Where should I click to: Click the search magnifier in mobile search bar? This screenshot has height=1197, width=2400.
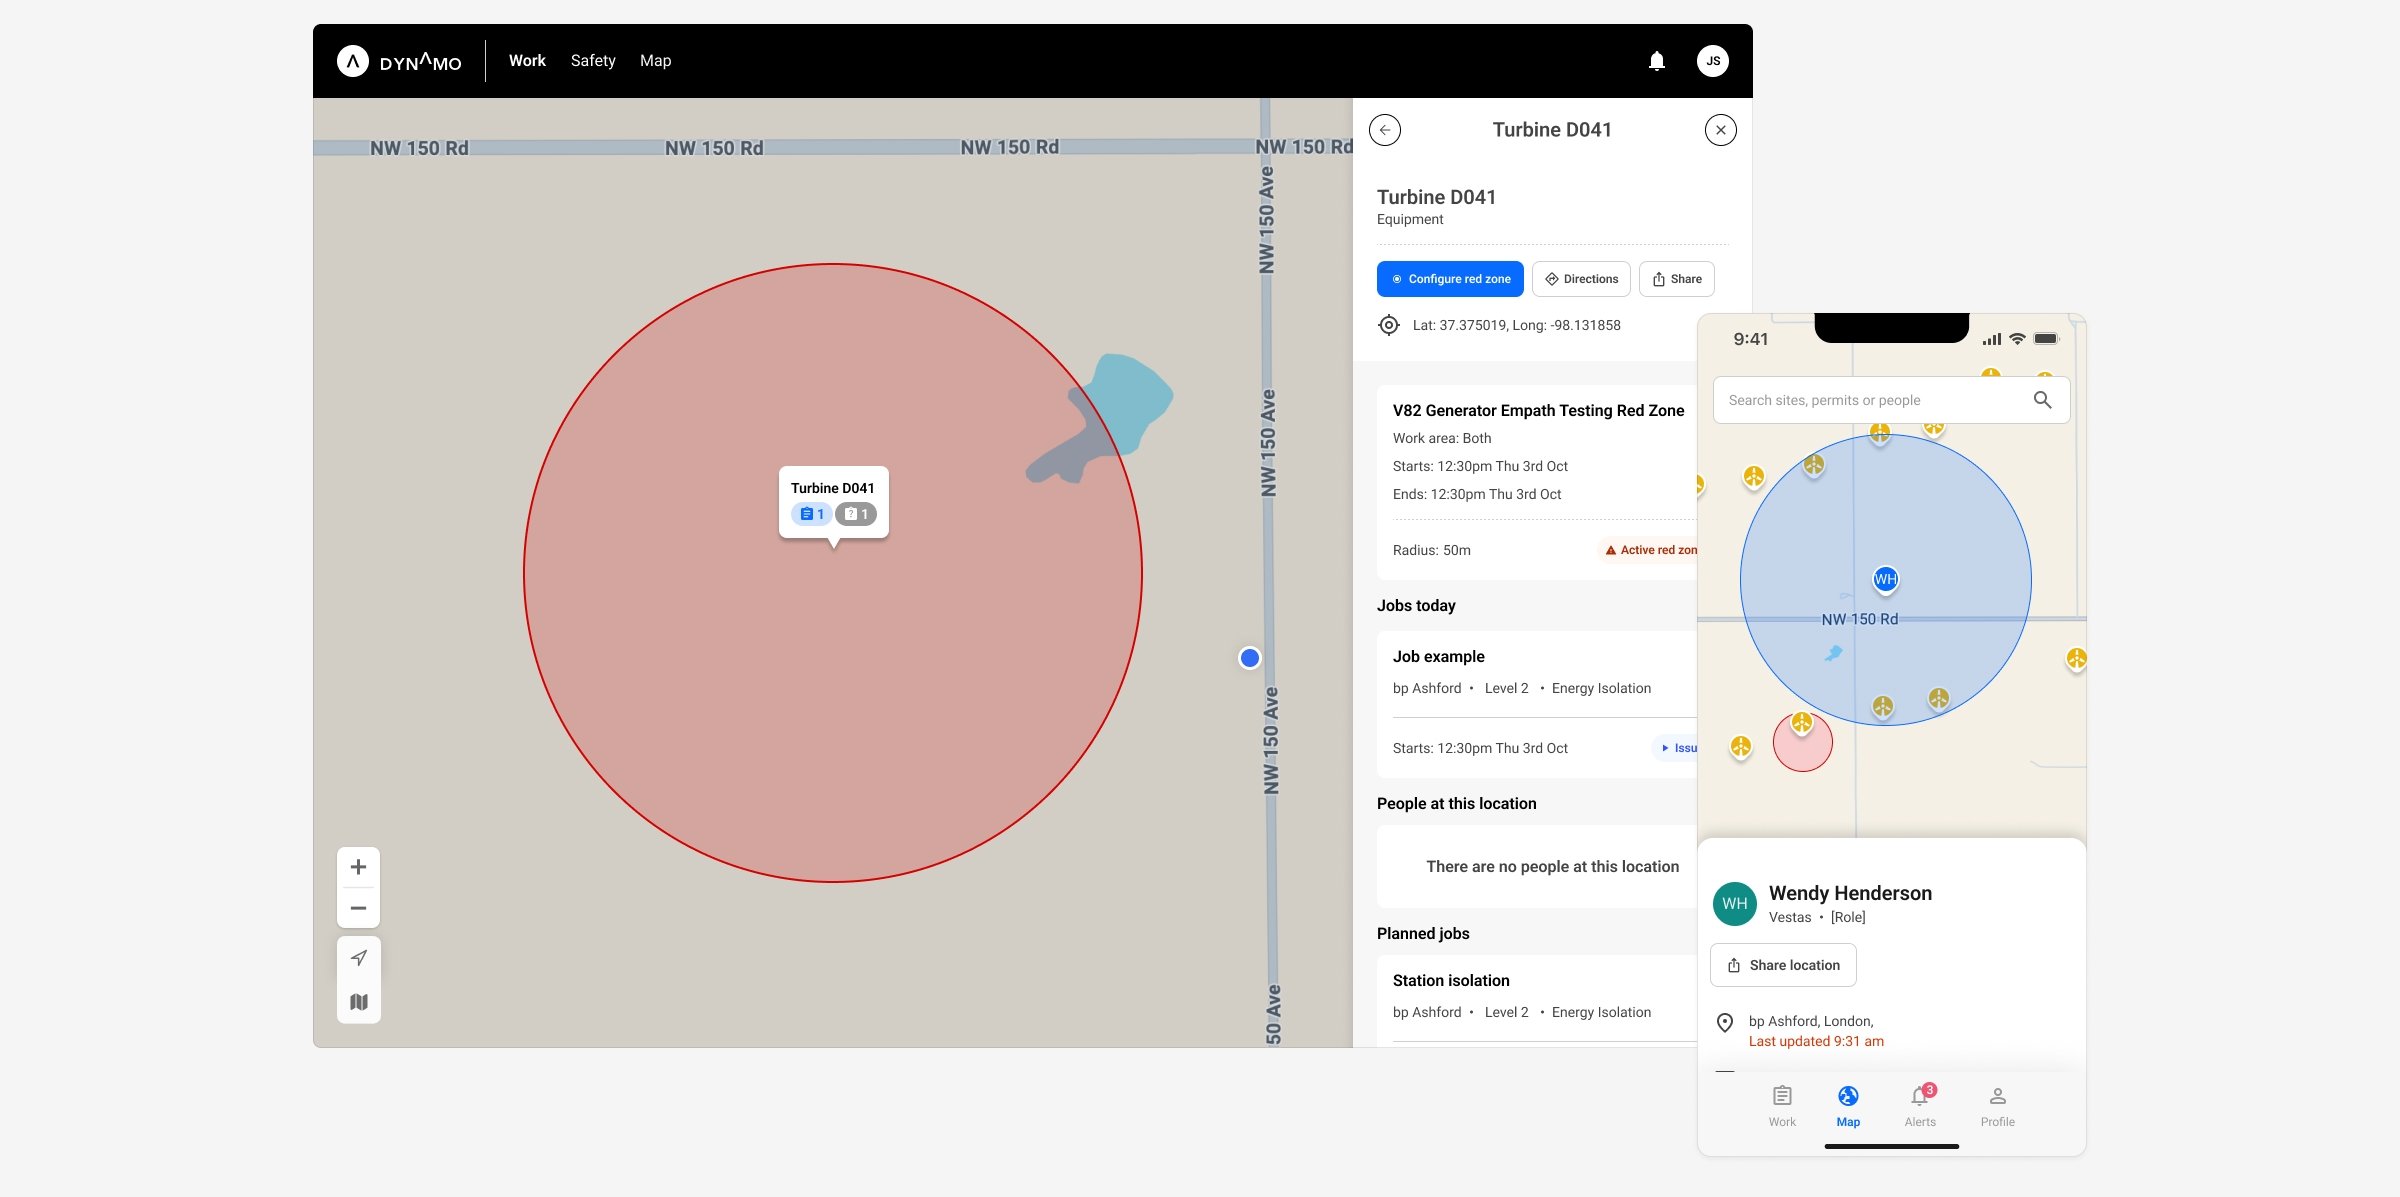tap(2042, 399)
